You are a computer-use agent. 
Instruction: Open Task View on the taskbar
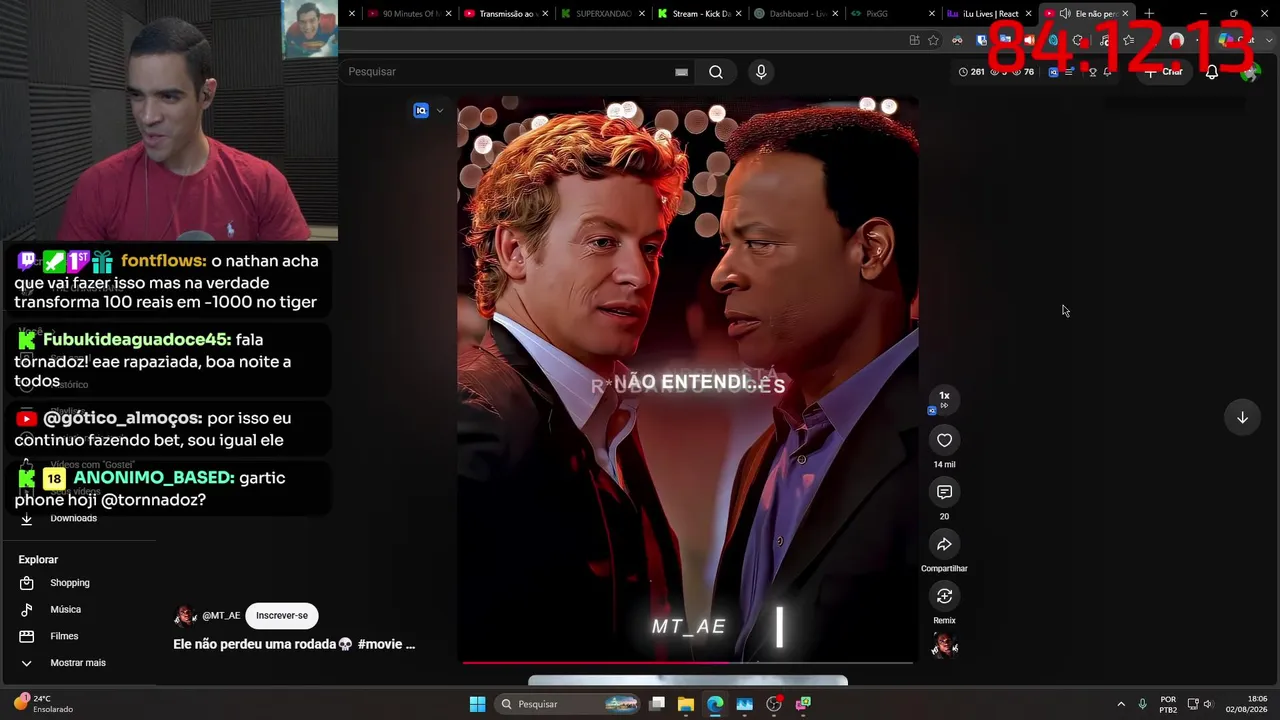pyautogui.click(x=657, y=704)
